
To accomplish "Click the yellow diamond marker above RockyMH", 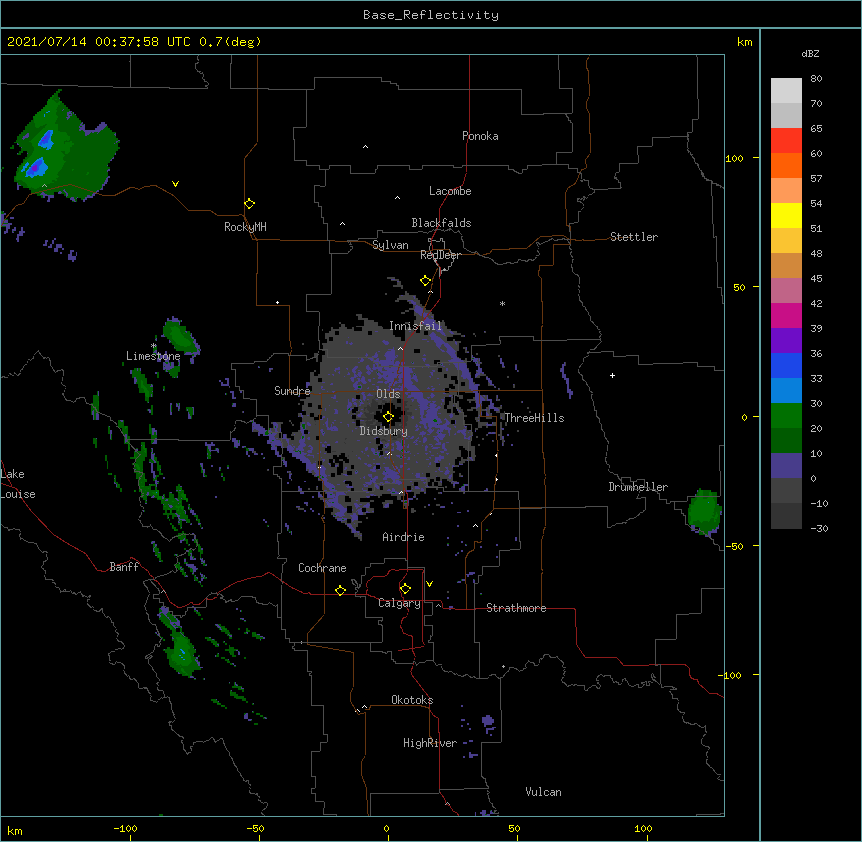I will pyautogui.click(x=250, y=204).
